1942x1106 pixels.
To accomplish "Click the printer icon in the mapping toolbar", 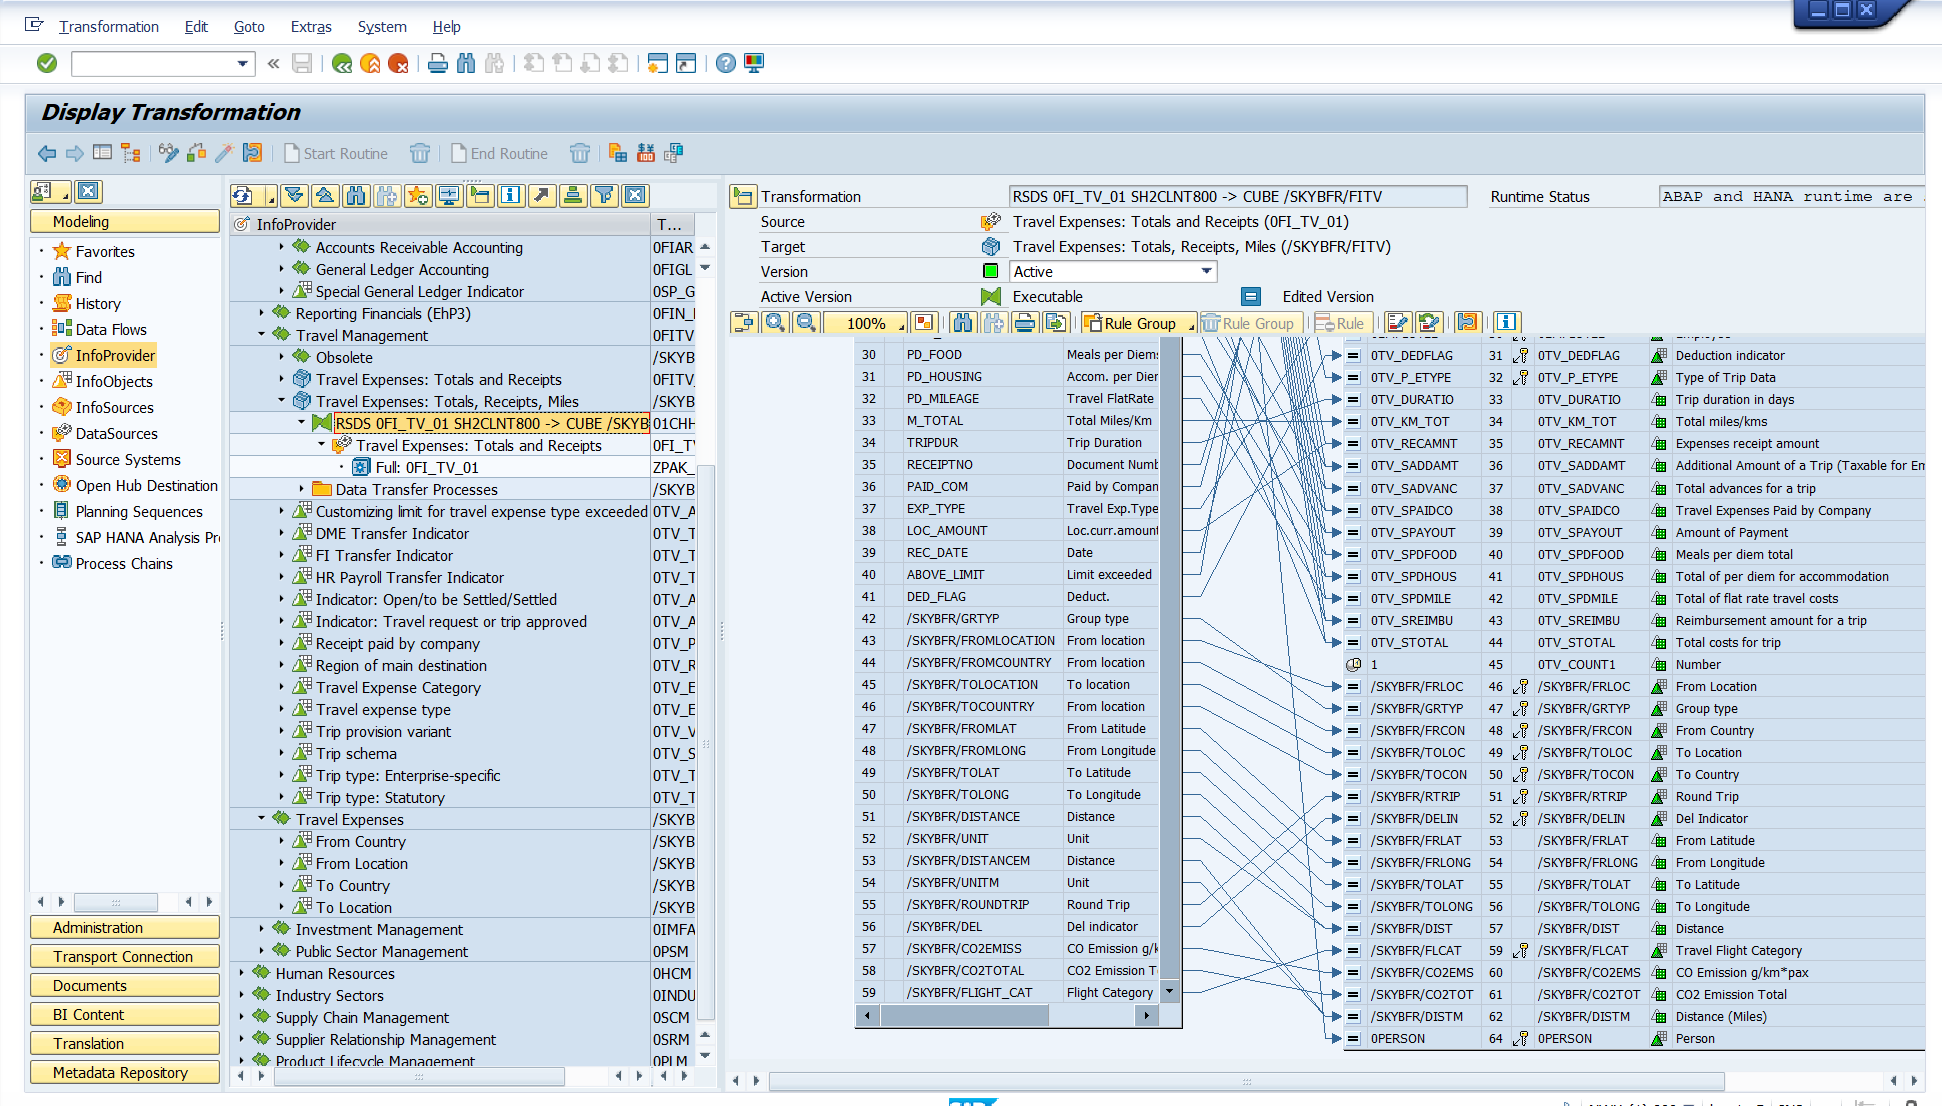I will (1025, 323).
